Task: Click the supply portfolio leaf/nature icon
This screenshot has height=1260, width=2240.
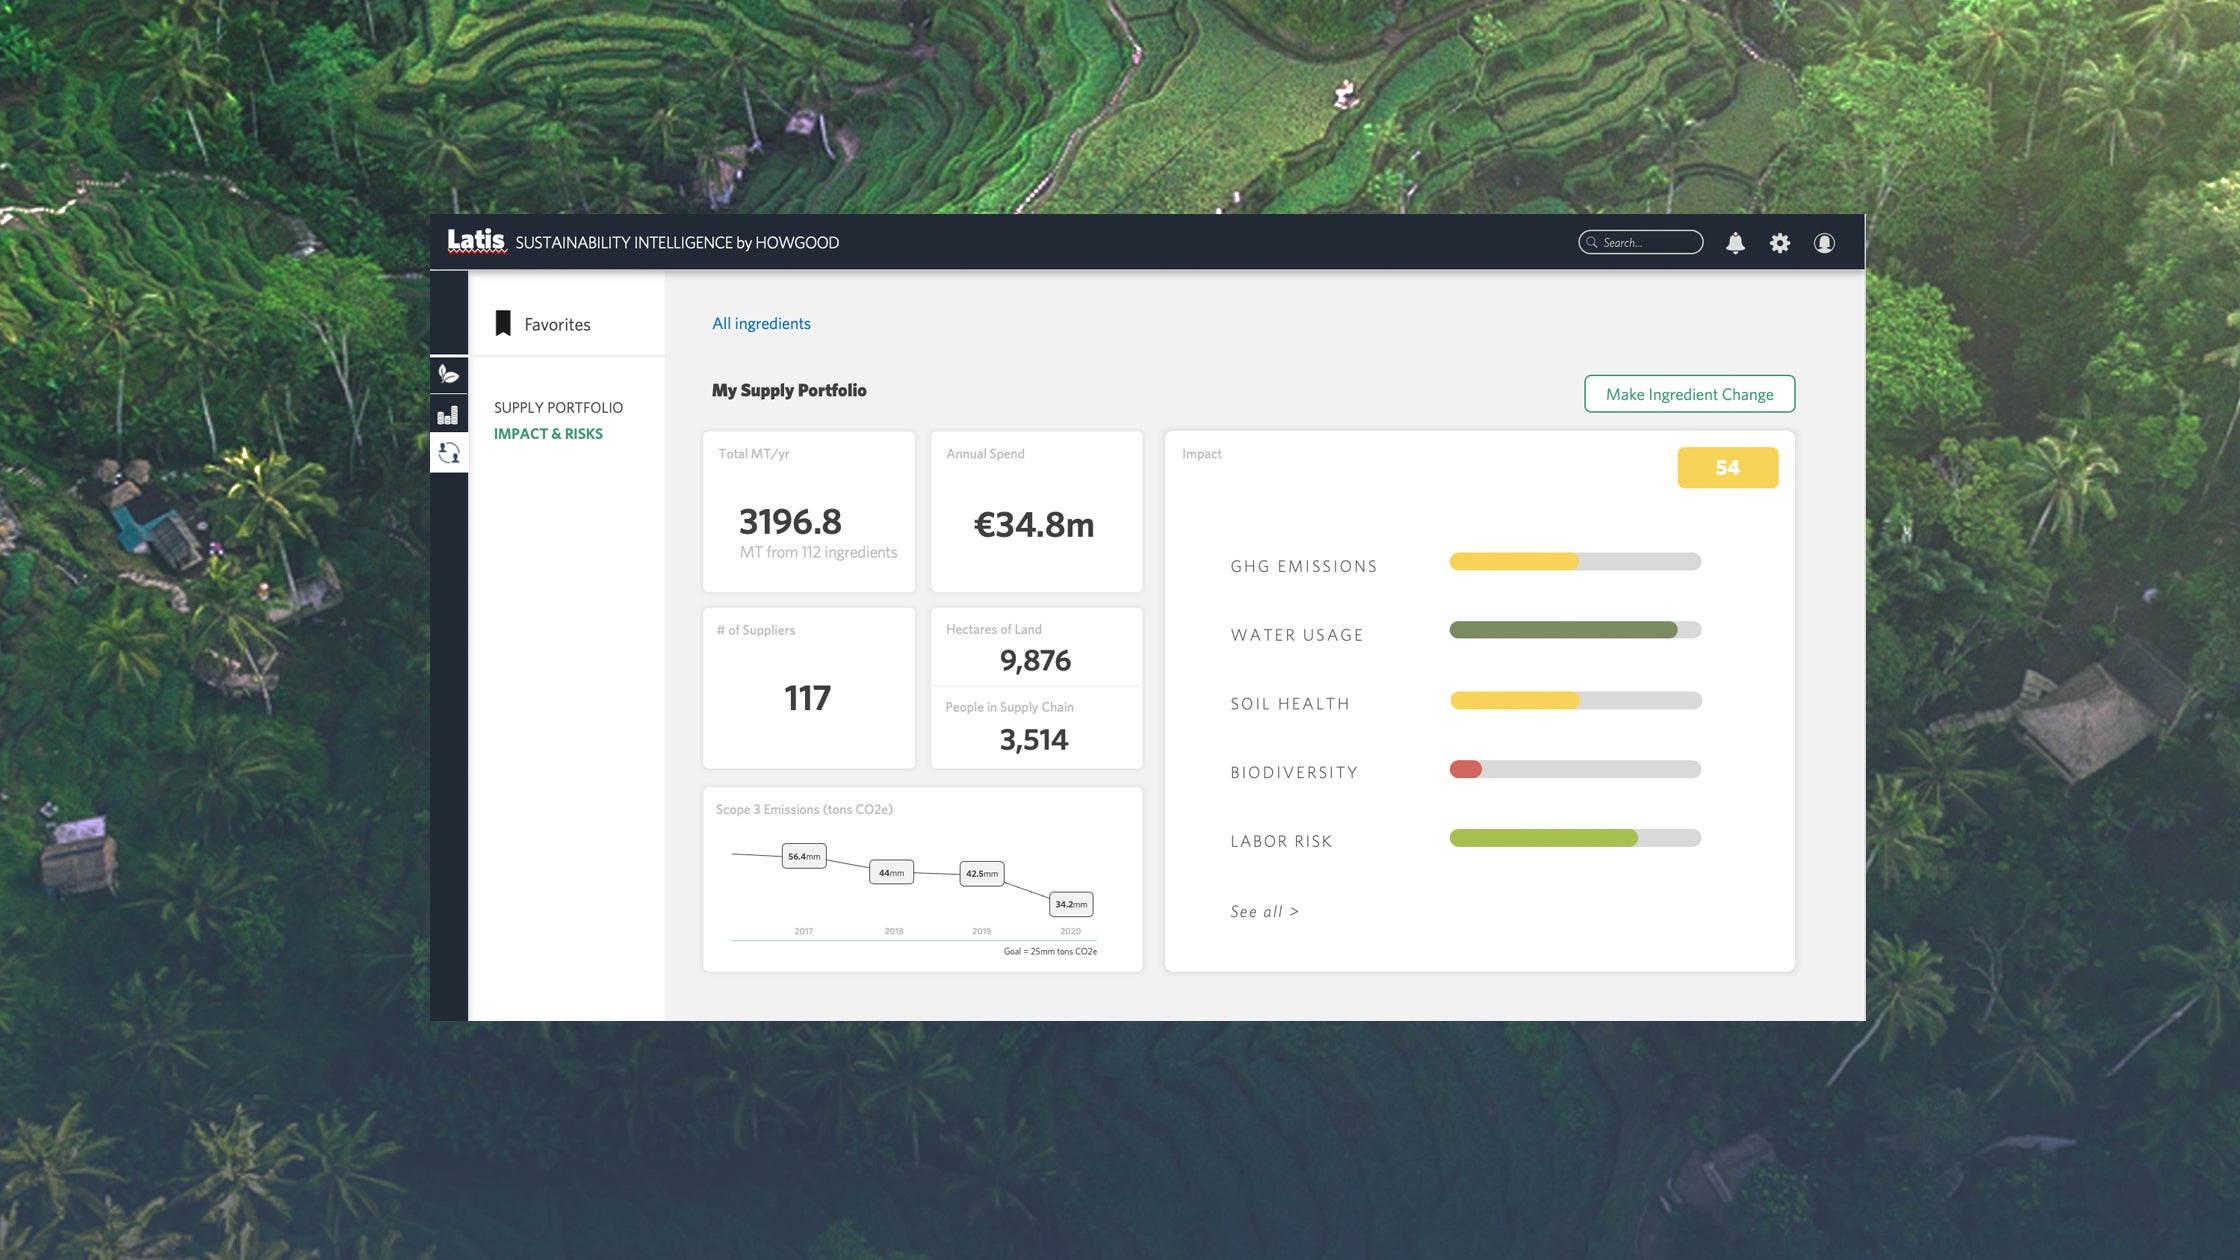Action: tap(448, 374)
